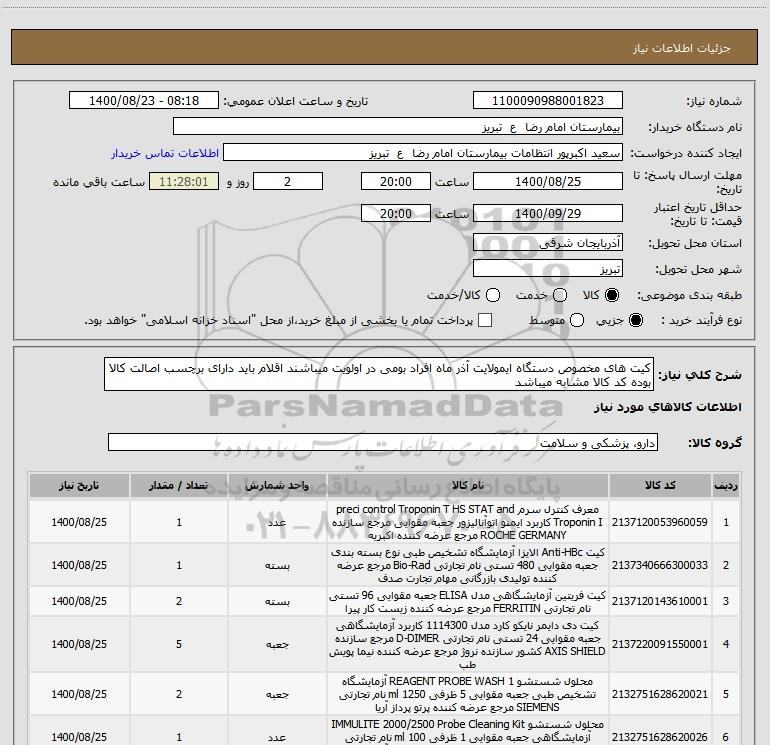Click the Troponin T HS STAT item name
This screenshot has width=770, height=745.
468,522
